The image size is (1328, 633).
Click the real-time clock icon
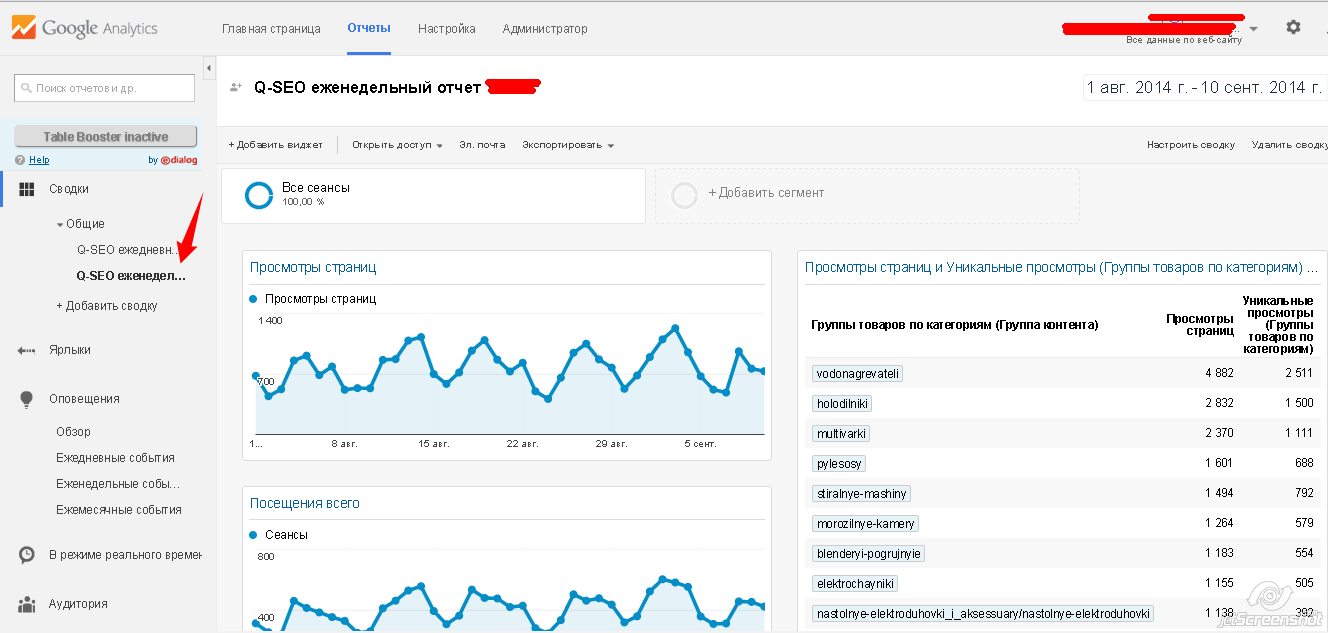click(27, 555)
